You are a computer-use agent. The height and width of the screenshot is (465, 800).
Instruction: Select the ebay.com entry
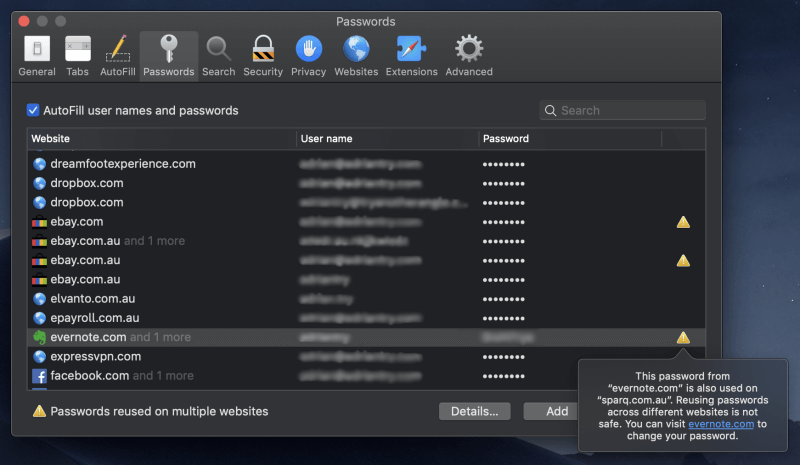(x=366, y=222)
